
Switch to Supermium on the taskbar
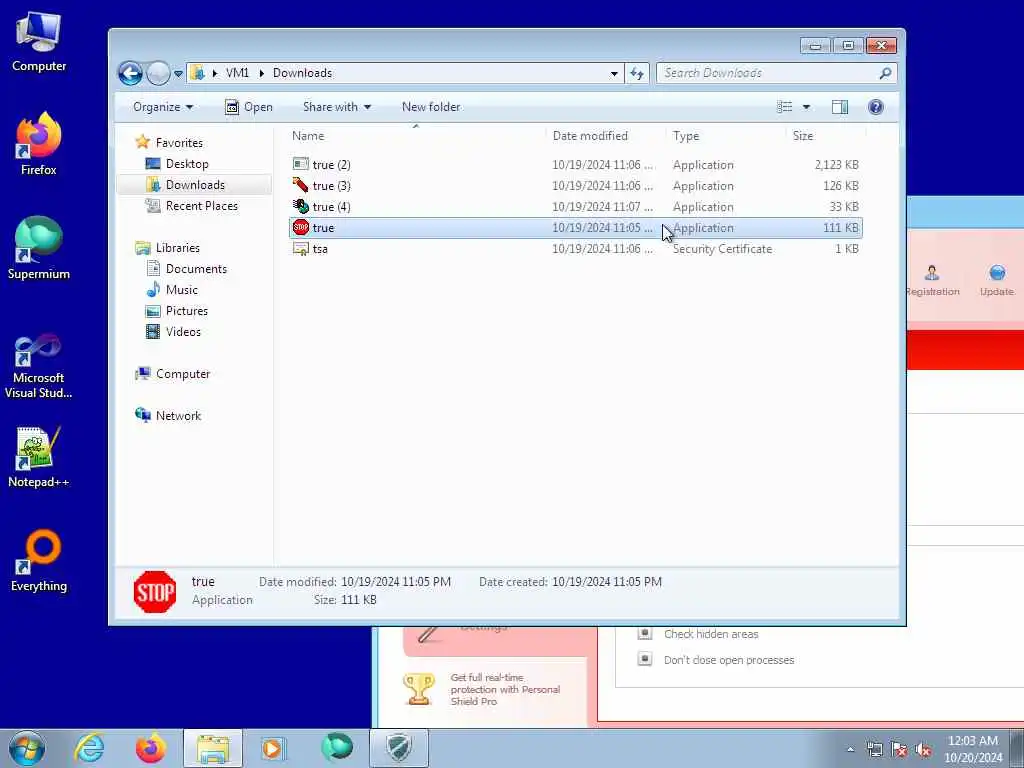click(336, 748)
